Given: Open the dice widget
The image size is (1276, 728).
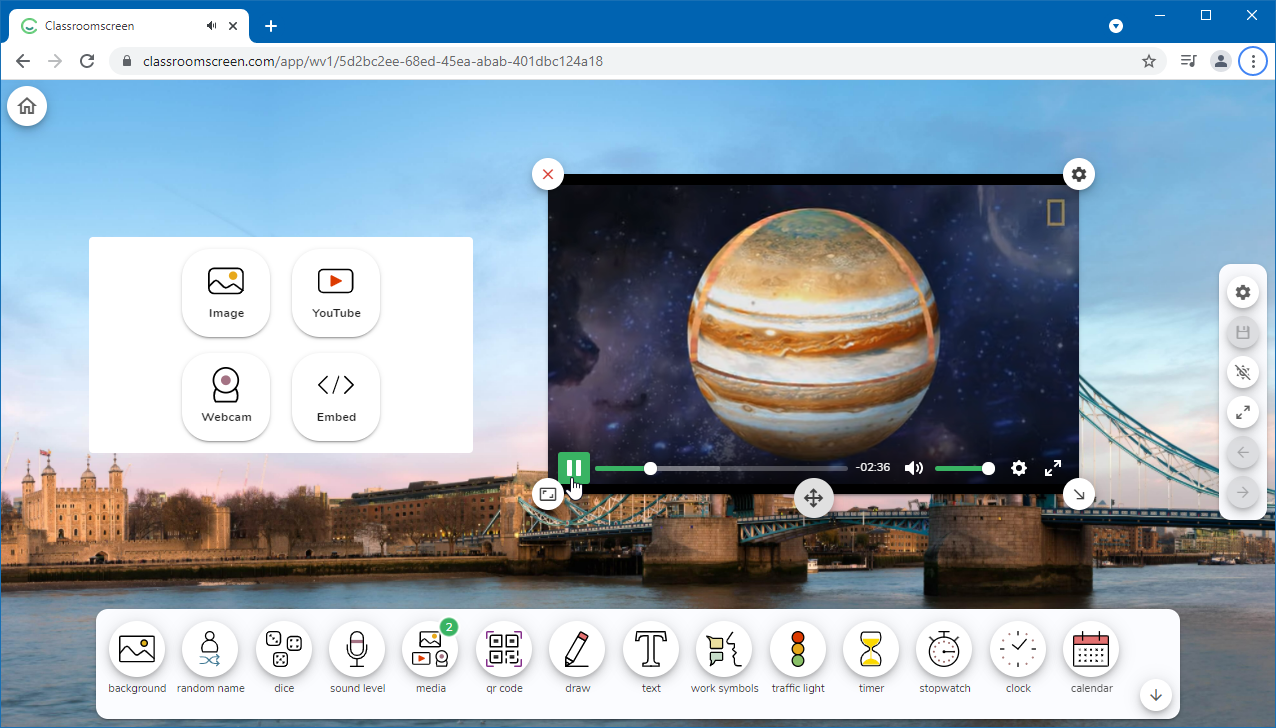Looking at the screenshot, I should click(283, 649).
